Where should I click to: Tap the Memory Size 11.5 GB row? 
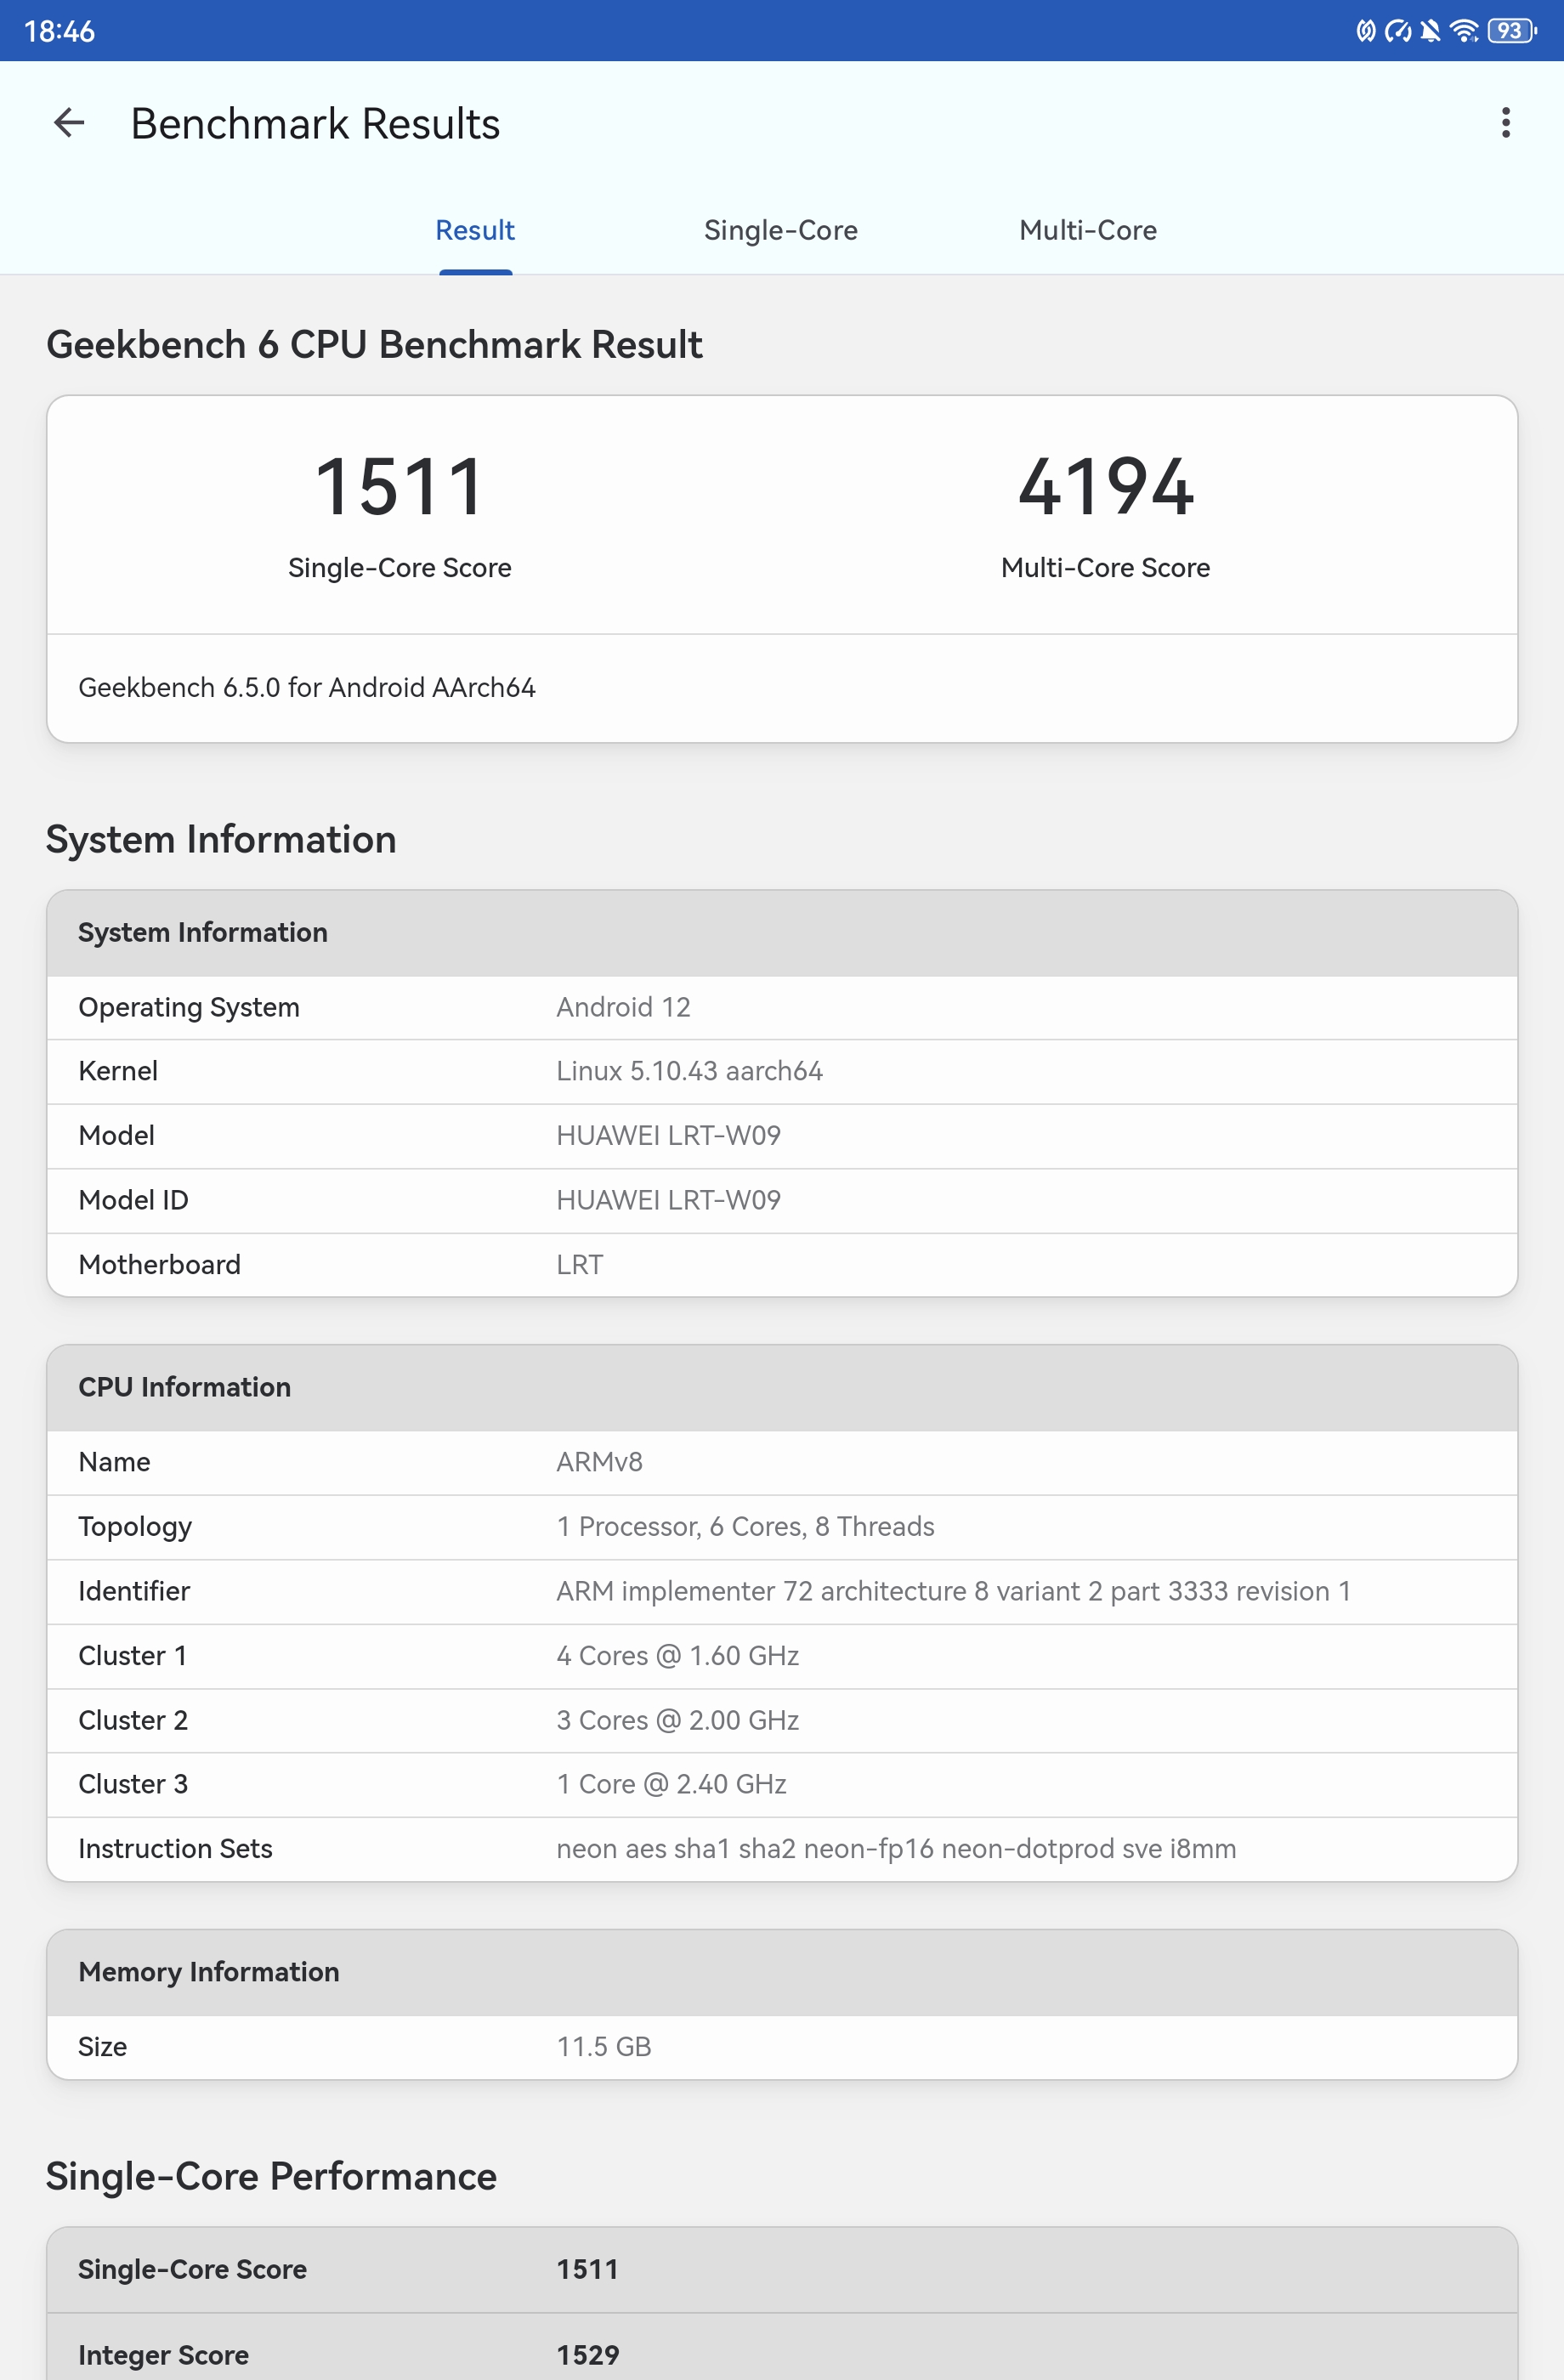(x=782, y=2047)
